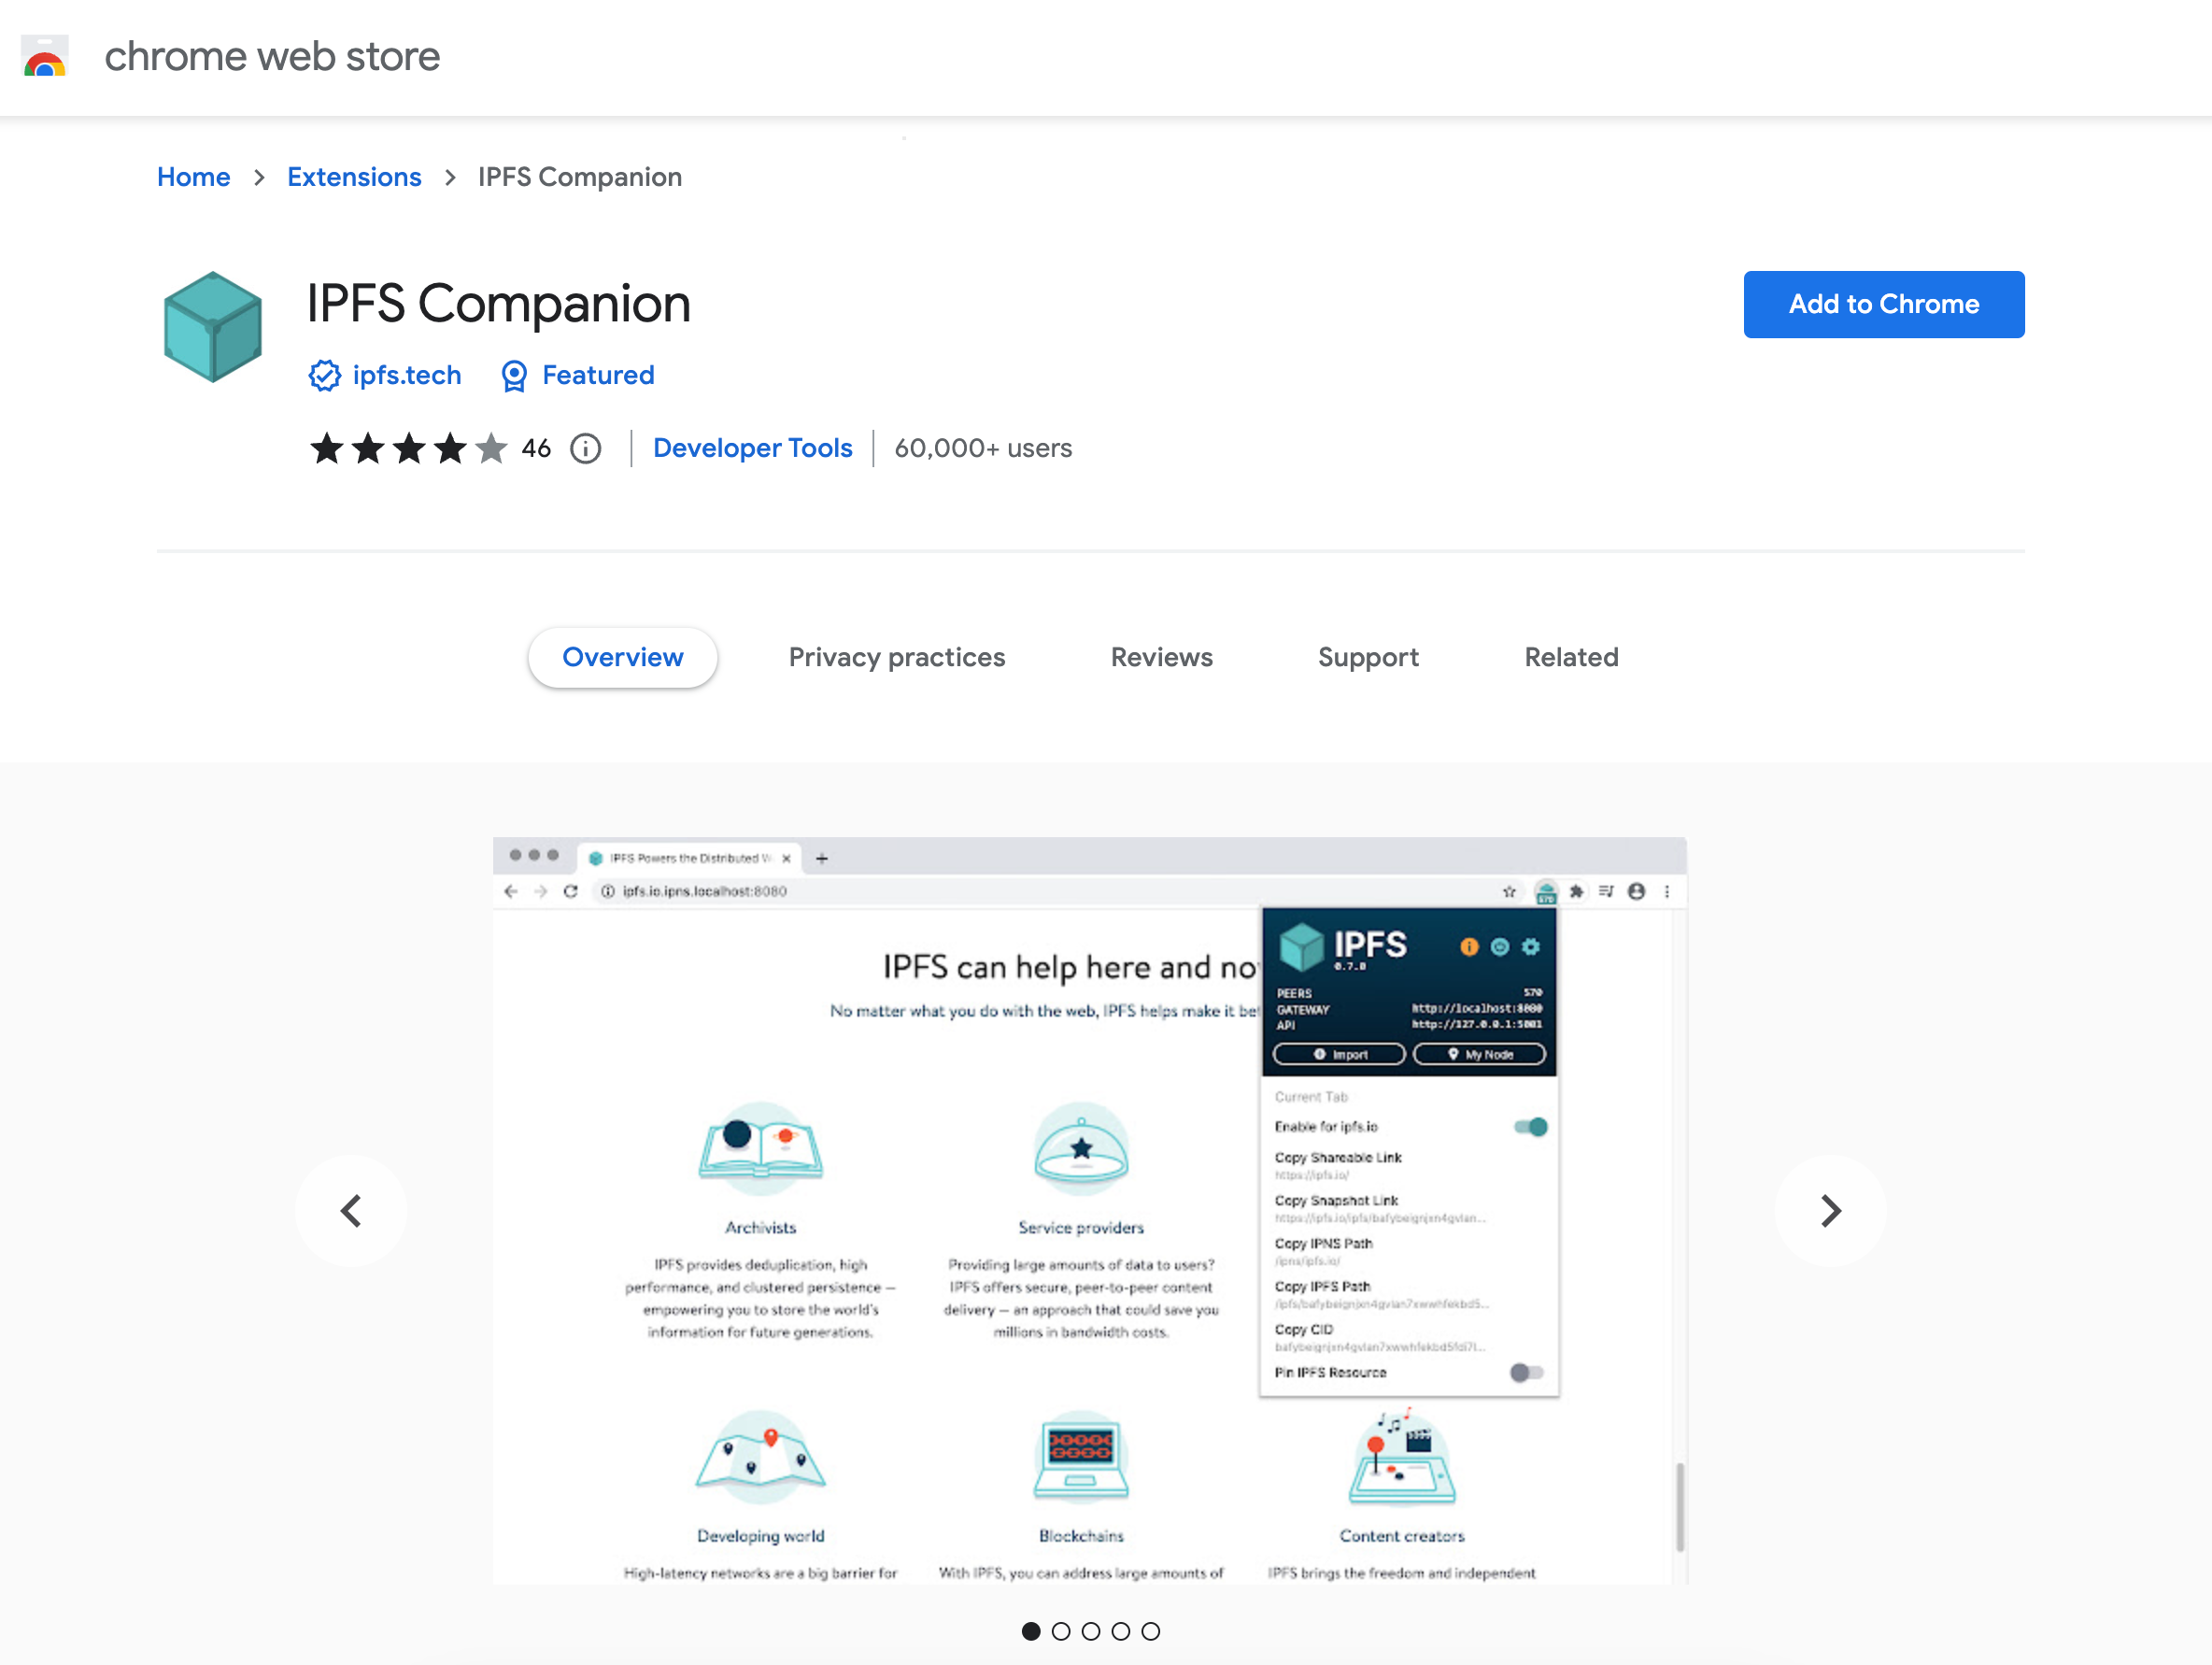Image resolution: width=2212 pixels, height=1665 pixels.
Task: Select the Reviews tab
Action: [x=1161, y=656]
